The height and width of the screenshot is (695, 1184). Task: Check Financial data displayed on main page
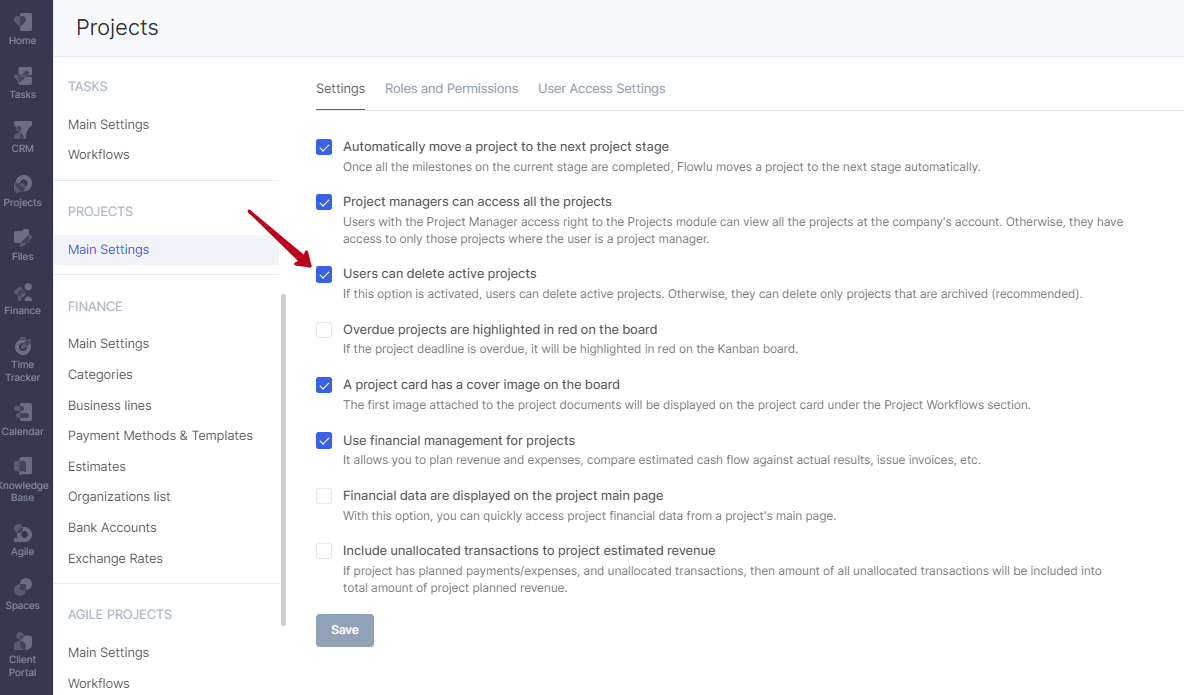coord(324,496)
